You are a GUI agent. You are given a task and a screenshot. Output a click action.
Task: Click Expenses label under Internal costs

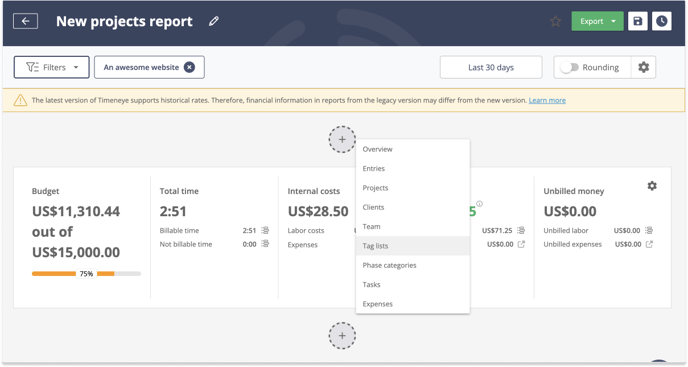302,245
